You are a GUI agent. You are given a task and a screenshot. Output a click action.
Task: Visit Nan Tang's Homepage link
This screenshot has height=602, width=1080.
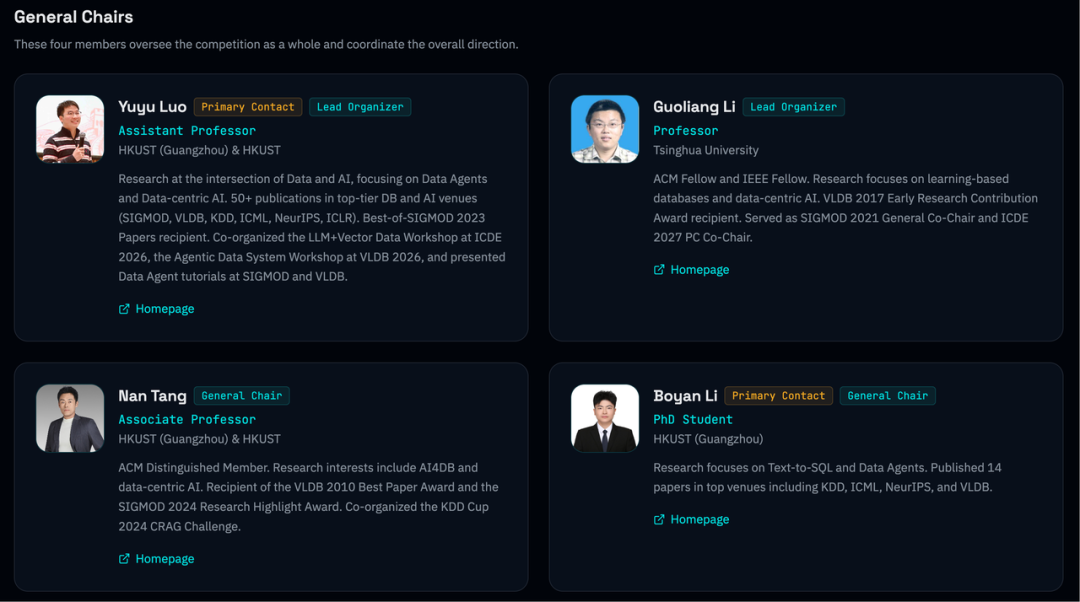pyautogui.click(x=165, y=559)
